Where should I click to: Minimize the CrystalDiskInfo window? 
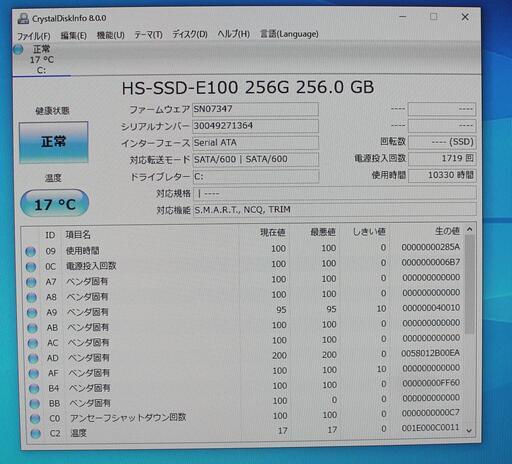403,17
